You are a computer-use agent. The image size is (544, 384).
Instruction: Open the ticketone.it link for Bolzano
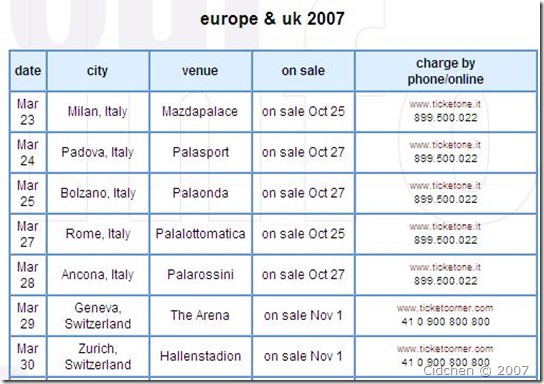[445, 186]
